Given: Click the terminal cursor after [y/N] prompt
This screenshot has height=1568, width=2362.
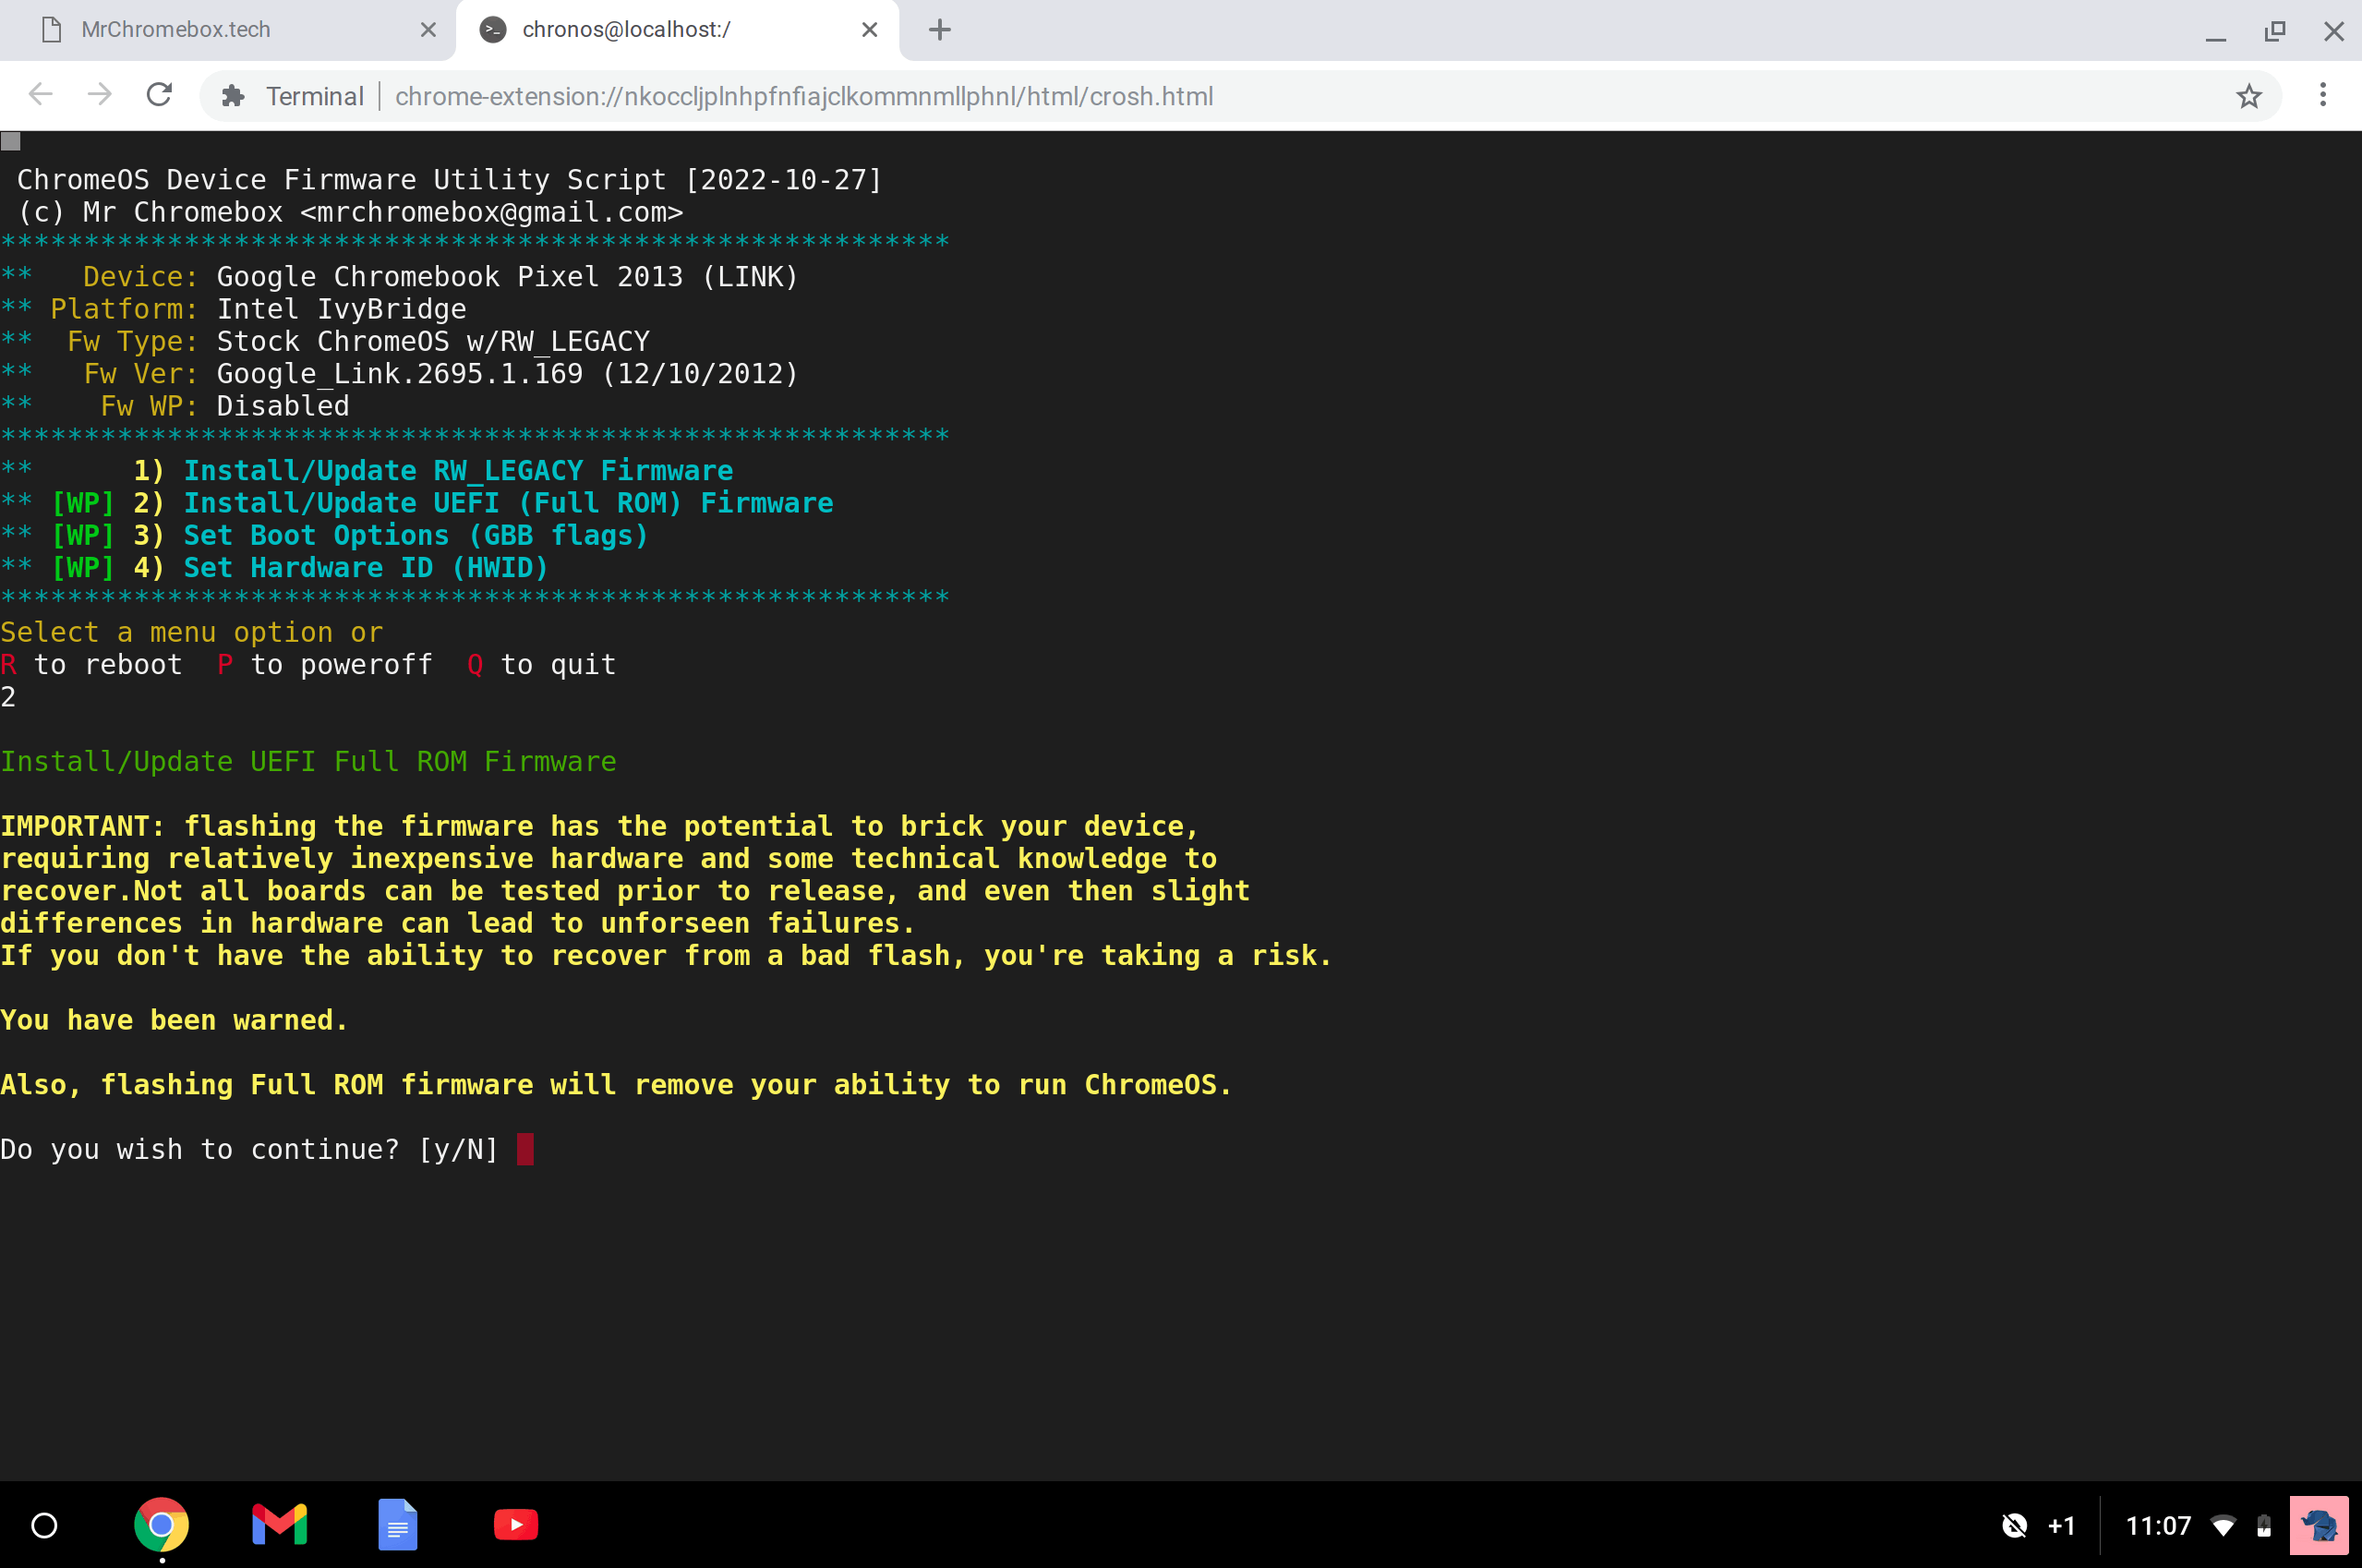Looking at the screenshot, I should tap(525, 1149).
